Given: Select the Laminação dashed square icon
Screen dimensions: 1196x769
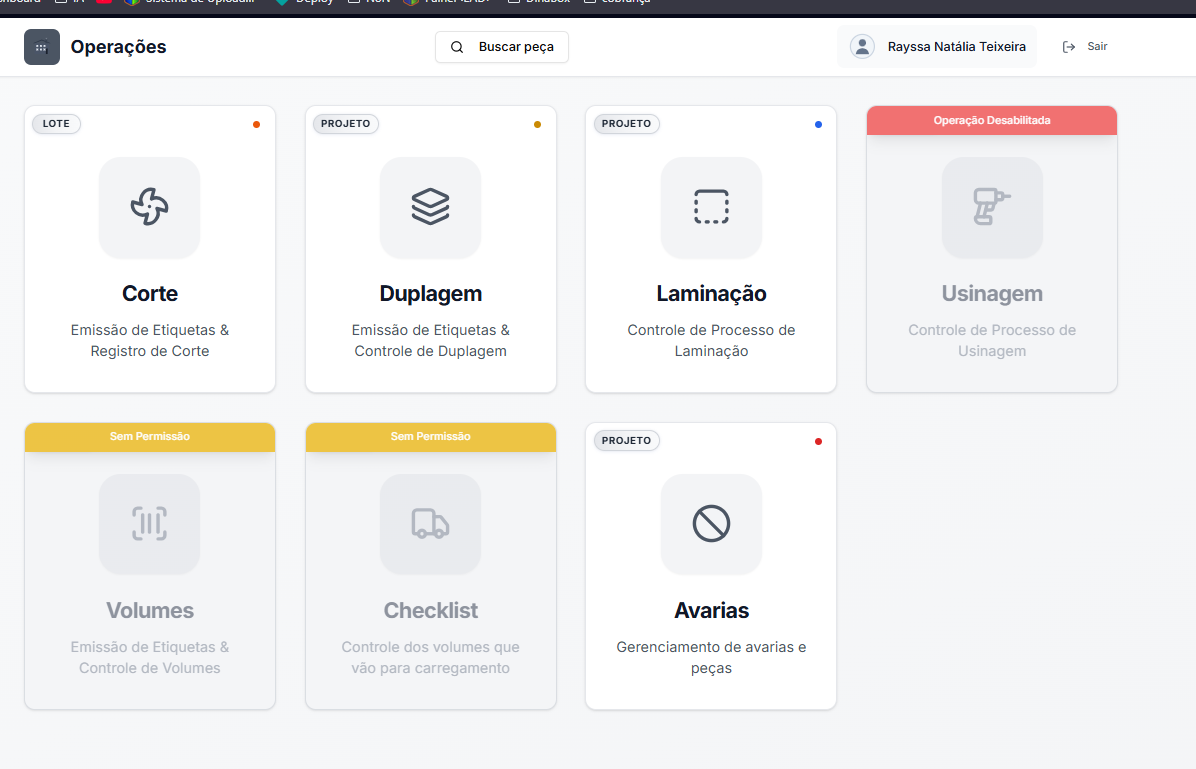Looking at the screenshot, I should [711, 207].
